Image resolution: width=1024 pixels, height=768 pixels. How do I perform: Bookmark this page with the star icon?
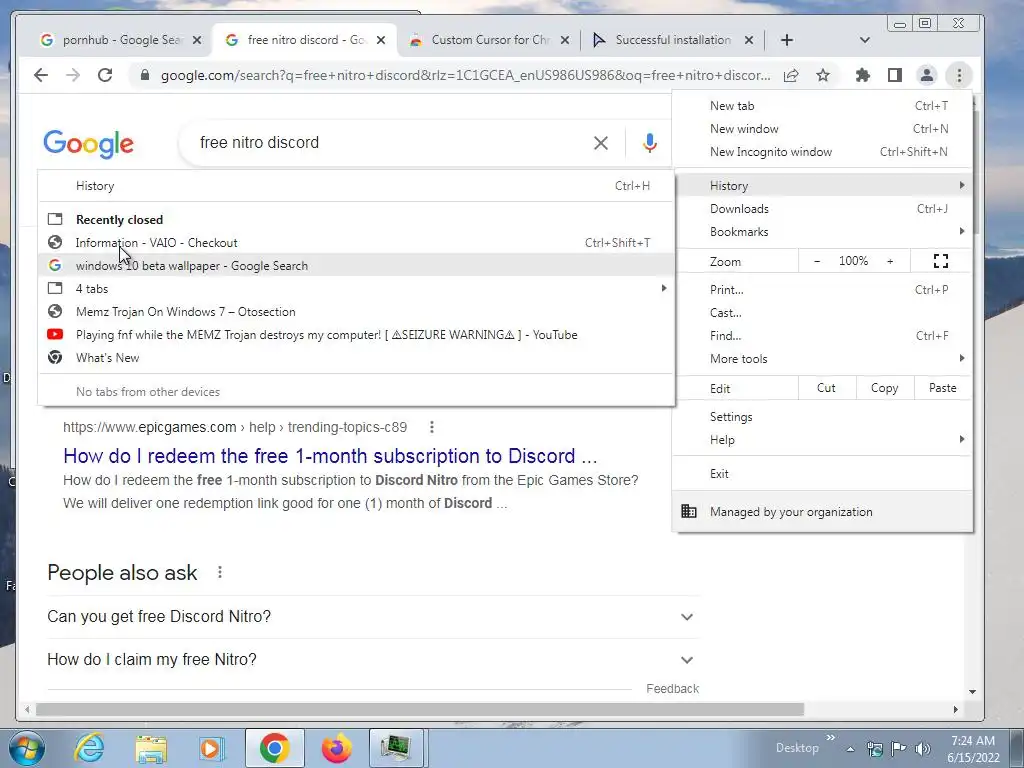[x=823, y=75]
